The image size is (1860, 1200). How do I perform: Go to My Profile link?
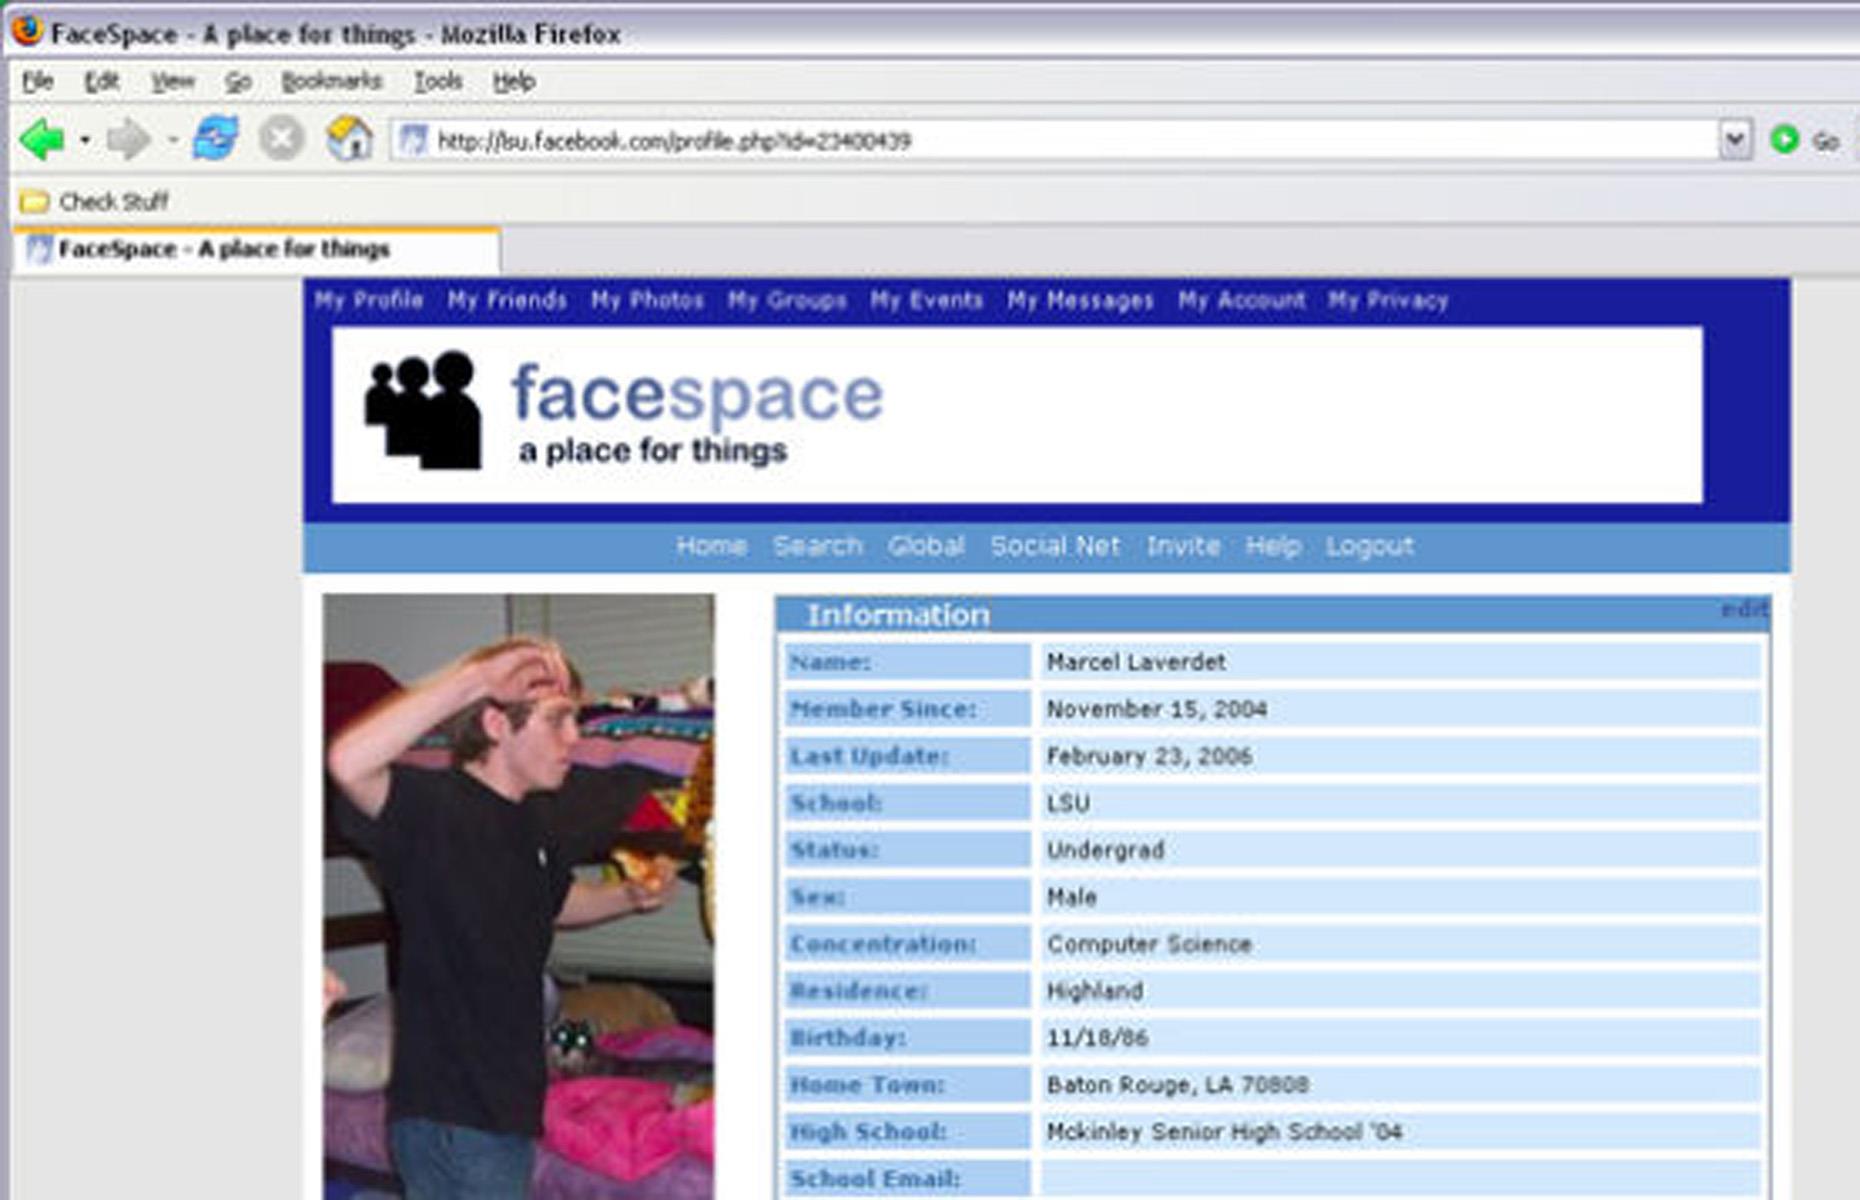point(369,300)
